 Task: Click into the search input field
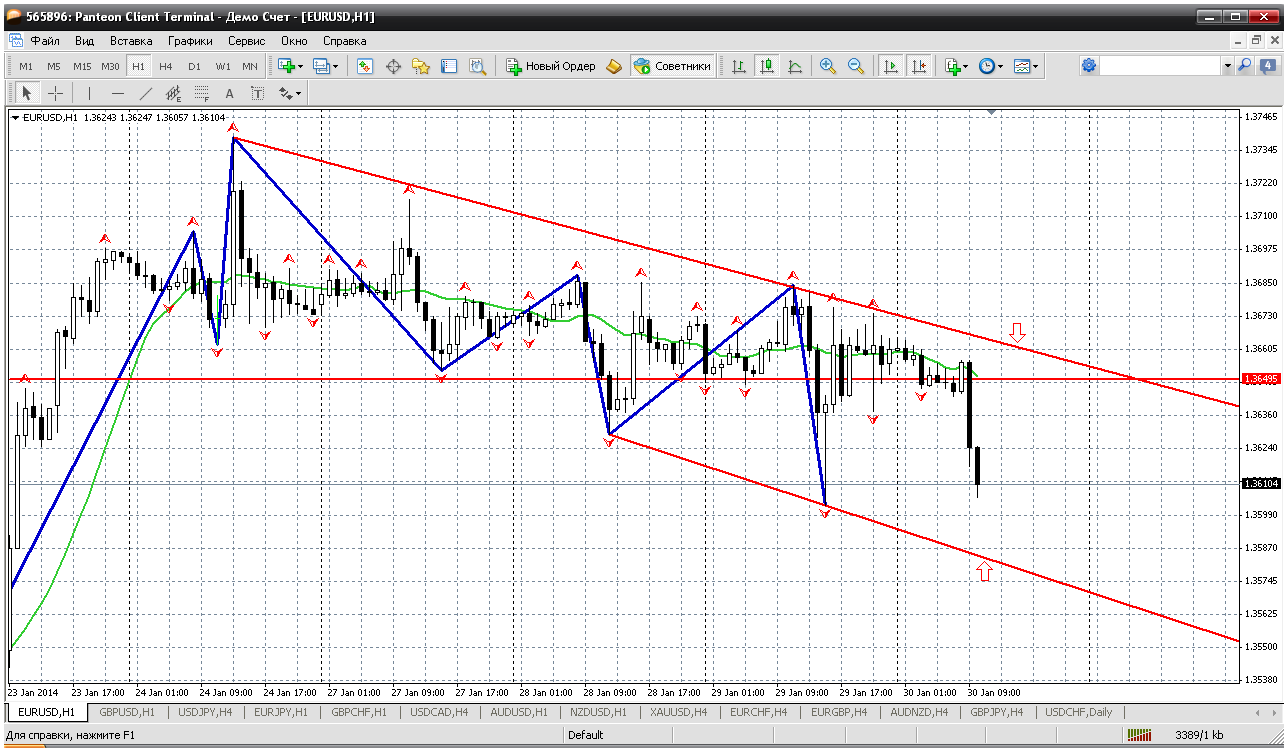[1160, 66]
